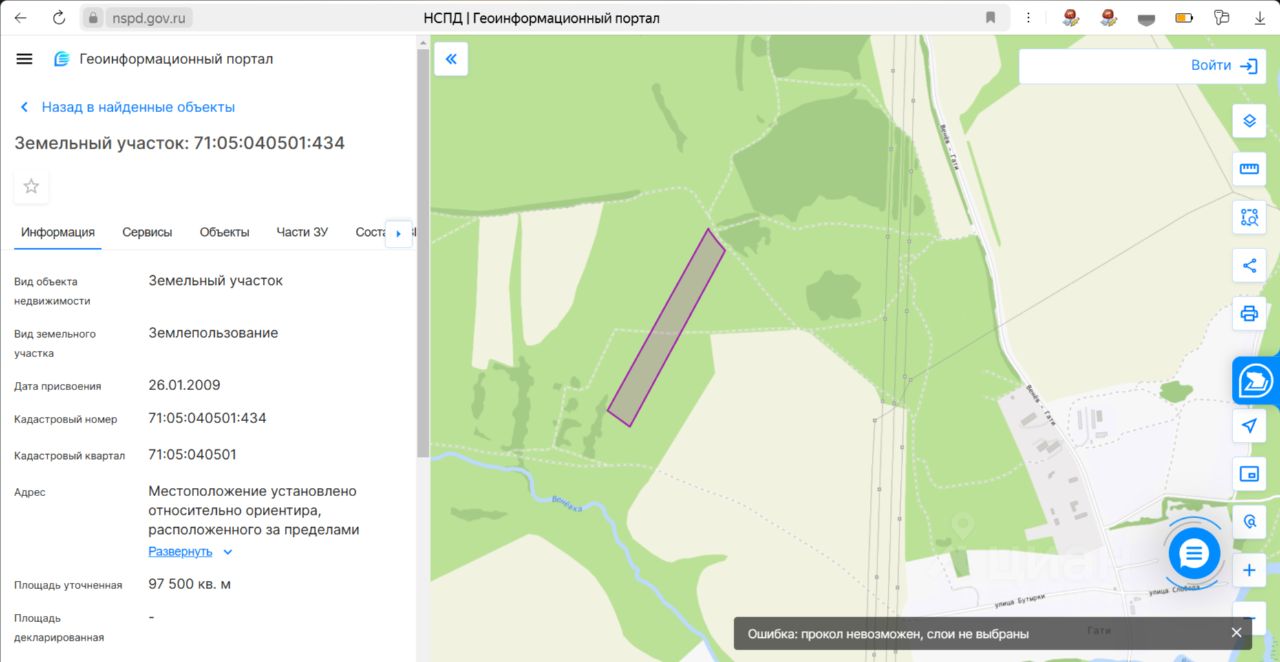Click the map rotation/search target icon

pyautogui.click(x=1249, y=522)
